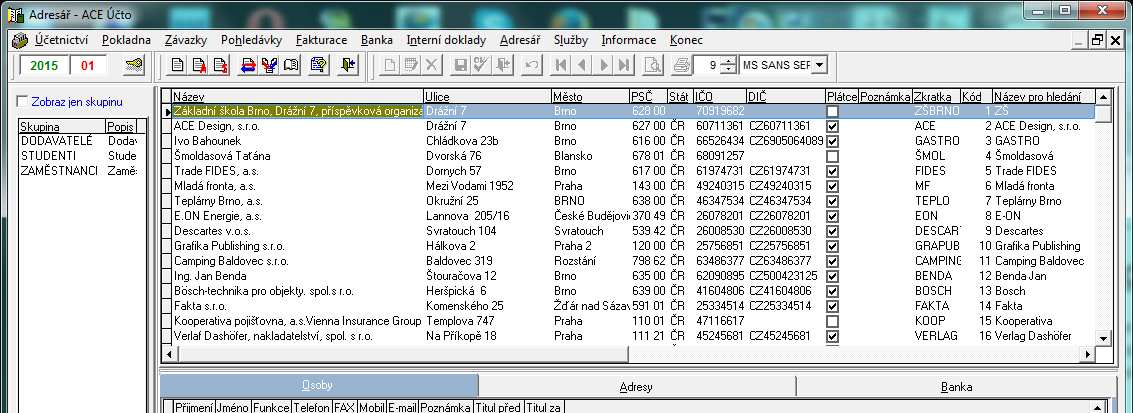Click the greyed undo arrow icon
1133x413 pixels.
click(532, 66)
